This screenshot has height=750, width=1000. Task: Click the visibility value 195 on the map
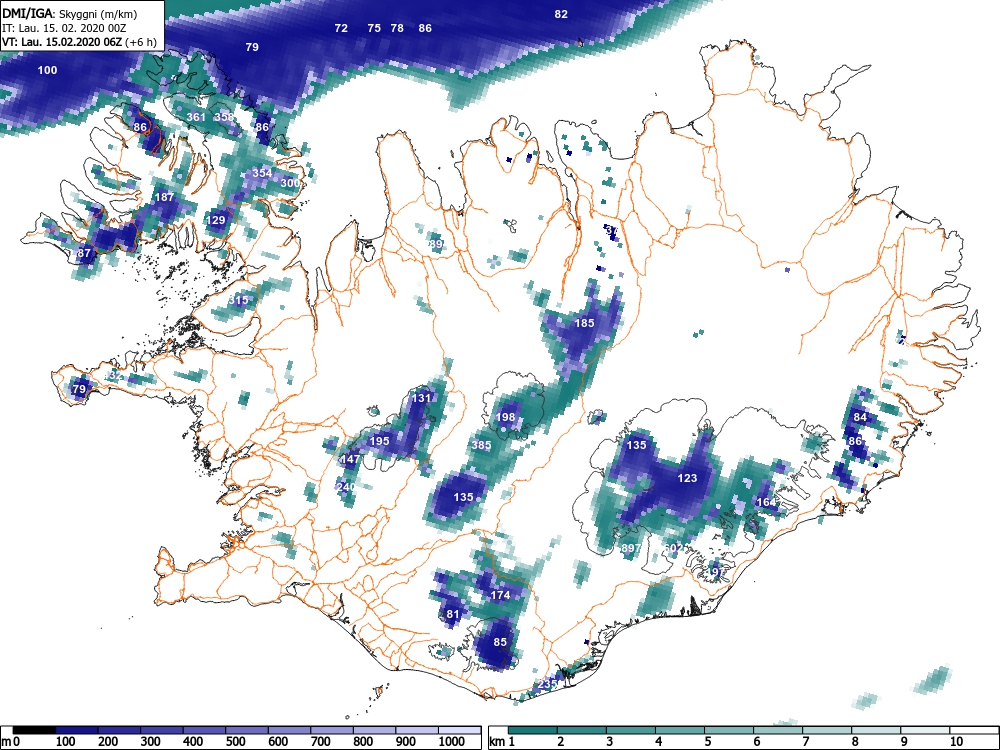[x=379, y=441]
